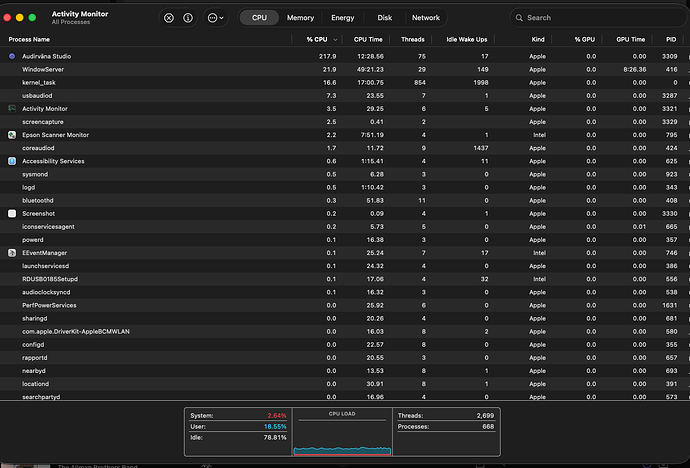The height and width of the screenshot is (468, 690).
Task: Click the 217.9 CPU value for Audirvāna
Action: [x=327, y=56]
